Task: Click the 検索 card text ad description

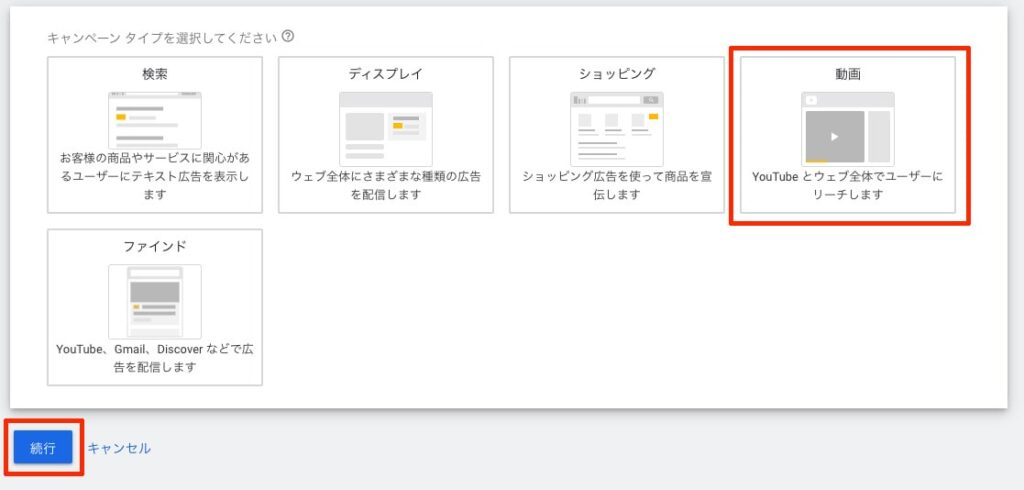Action: pyautogui.click(x=155, y=176)
